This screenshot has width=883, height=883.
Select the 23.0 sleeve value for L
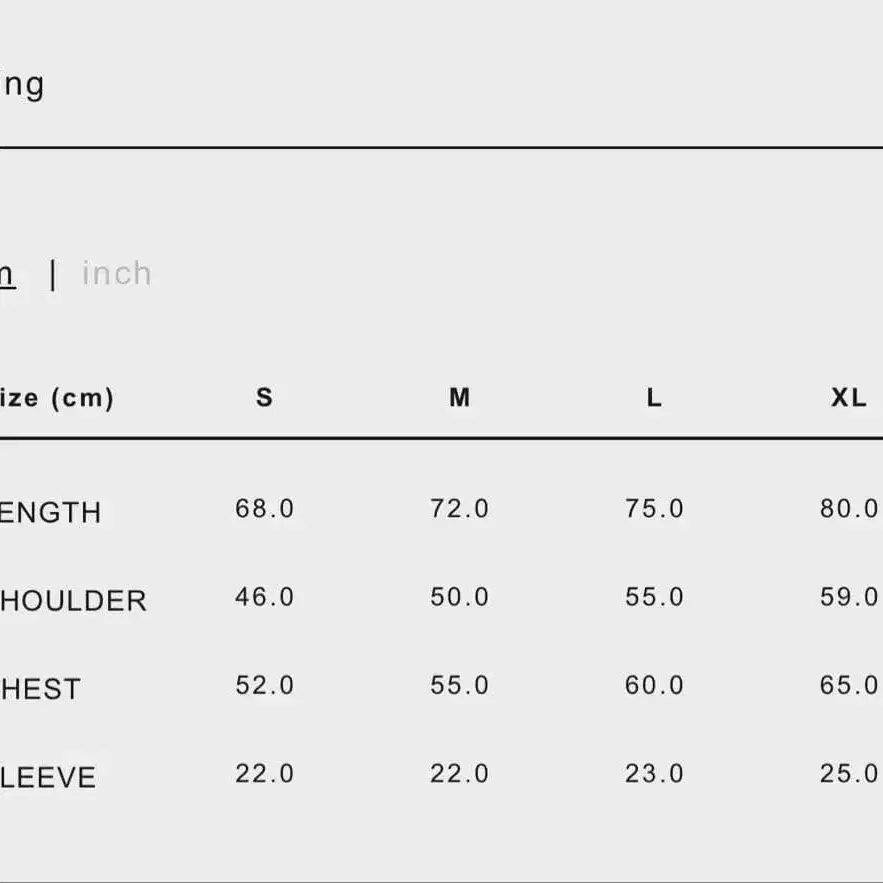pos(654,774)
